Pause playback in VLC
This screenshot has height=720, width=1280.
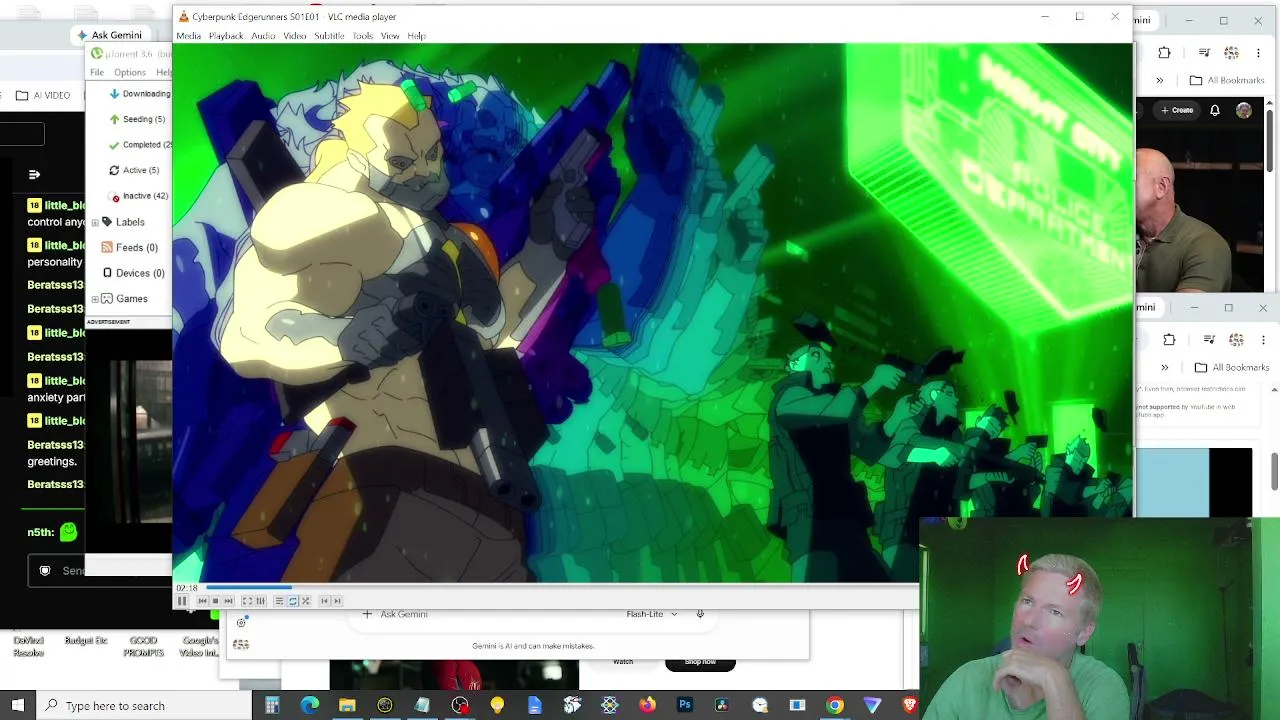[x=182, y=601]
